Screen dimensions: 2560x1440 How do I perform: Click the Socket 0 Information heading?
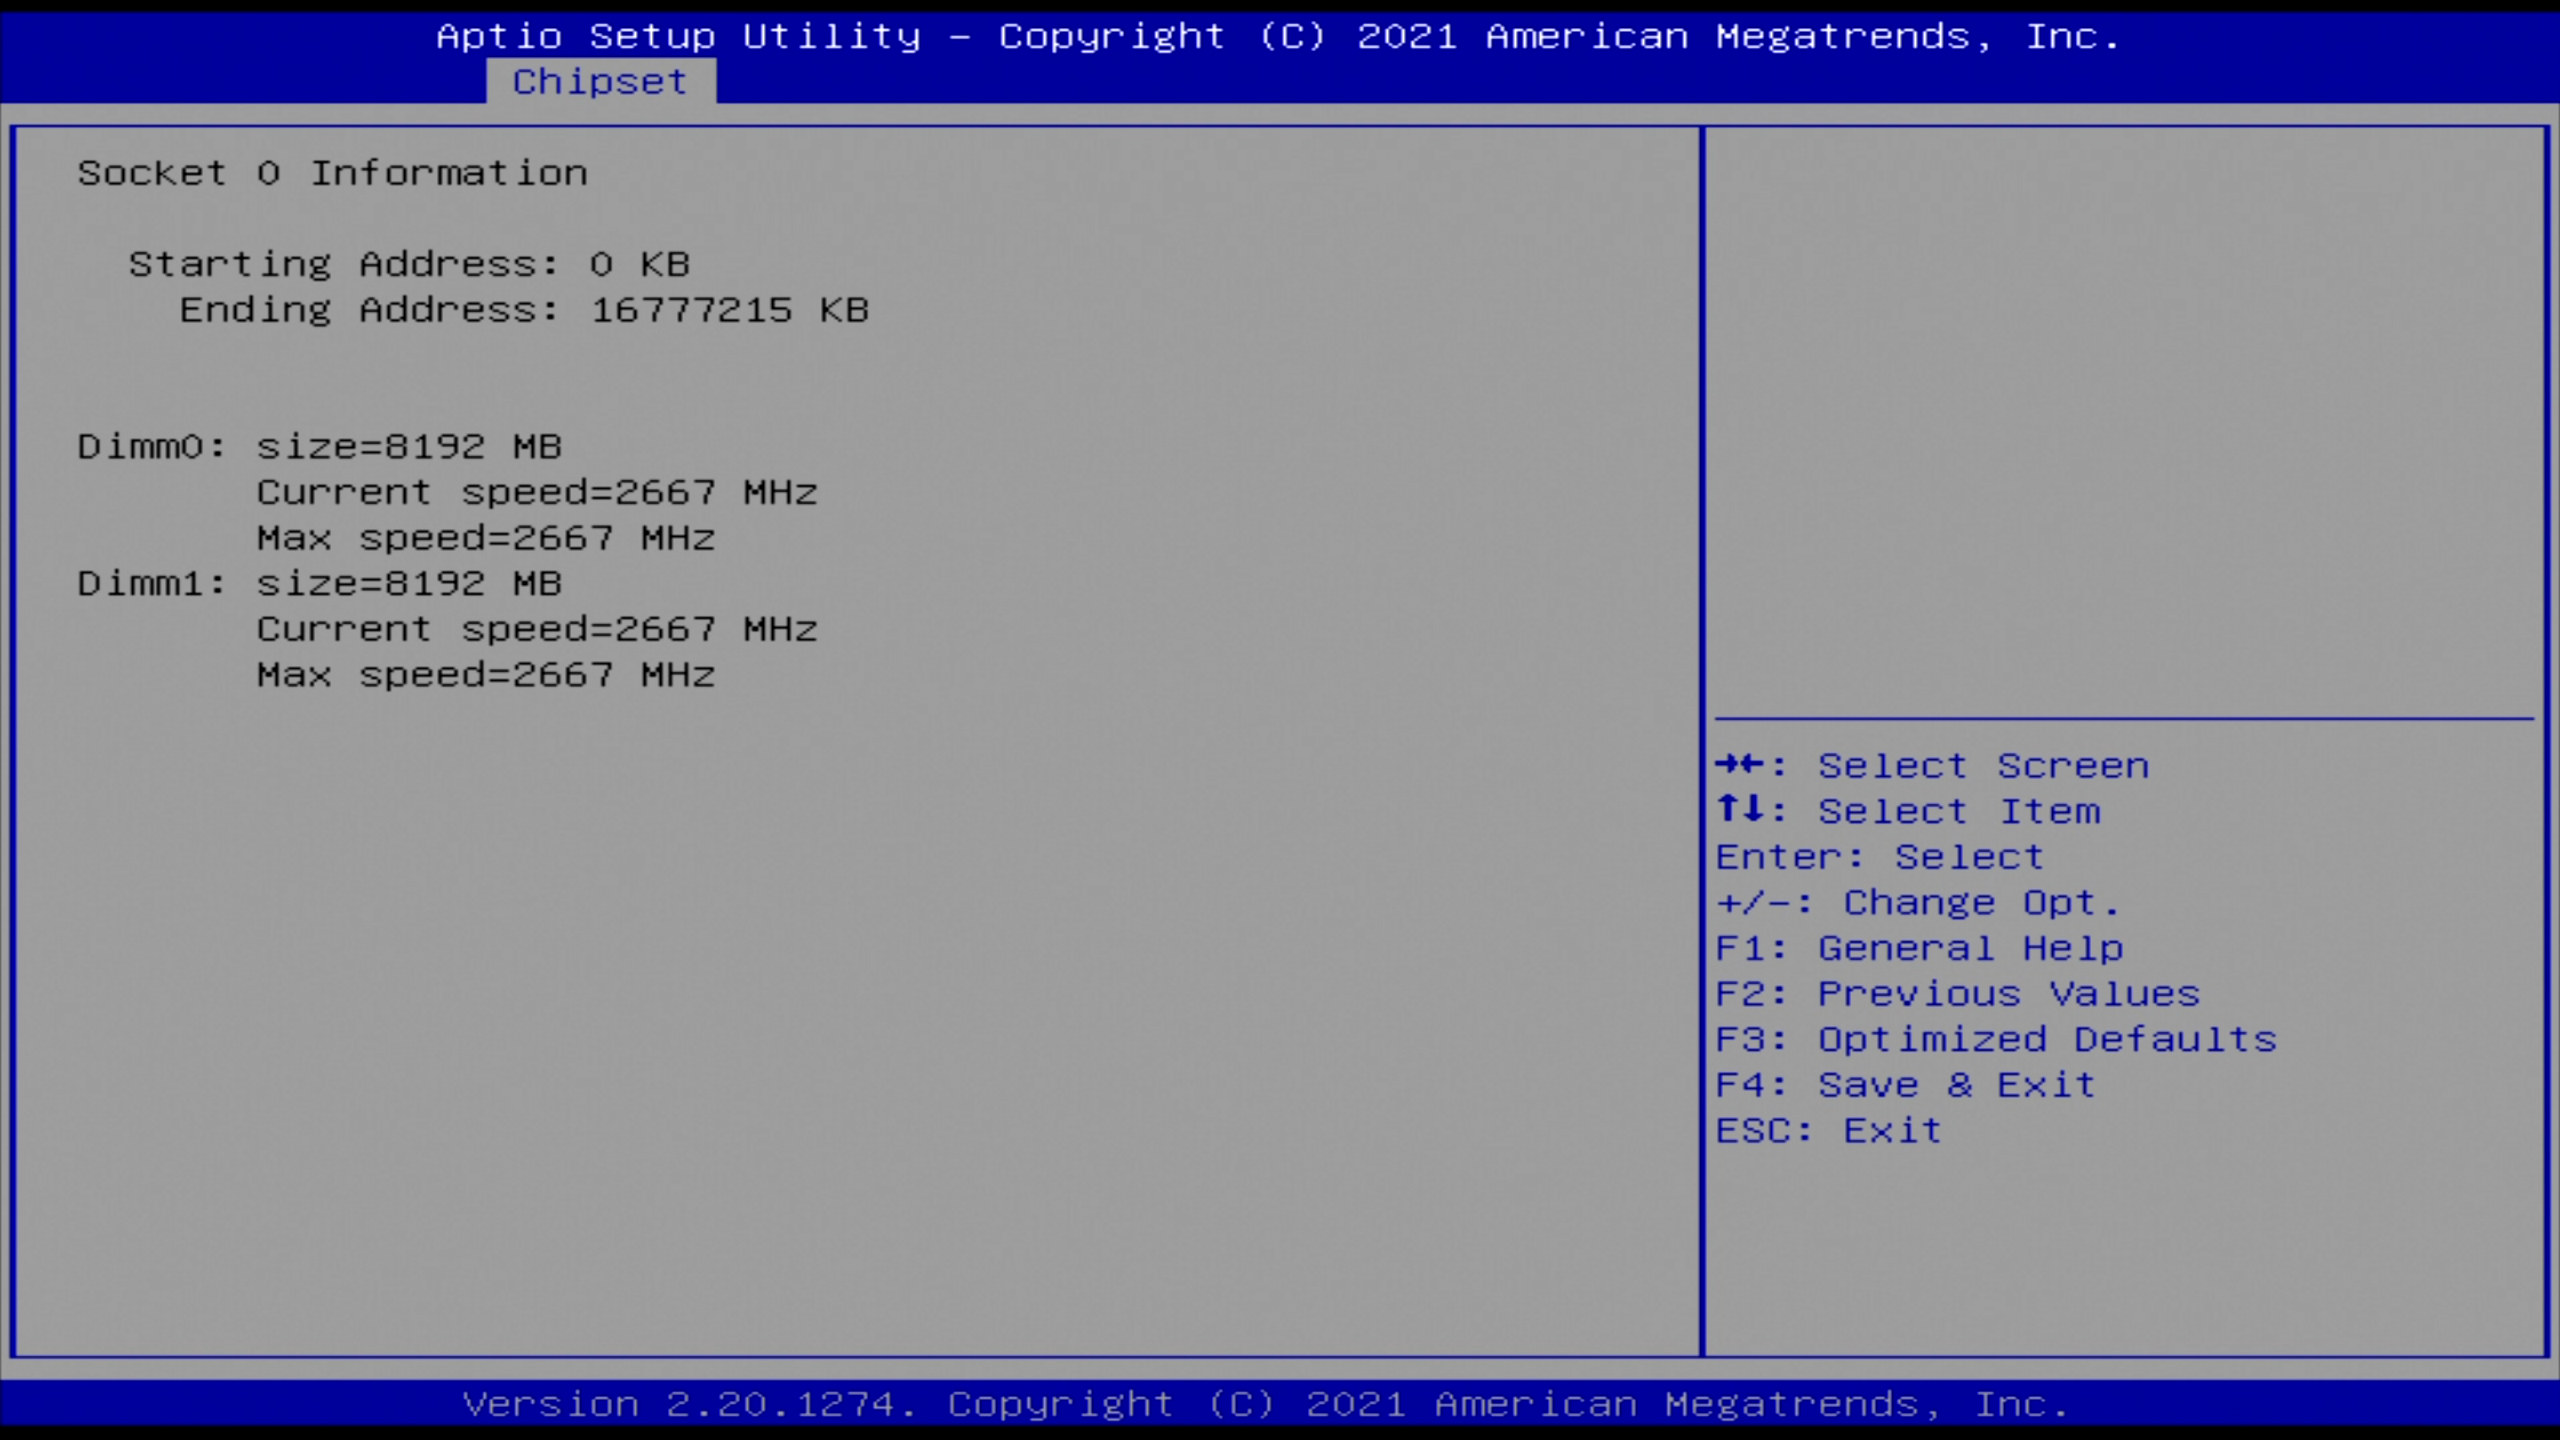tap(332, 173)
